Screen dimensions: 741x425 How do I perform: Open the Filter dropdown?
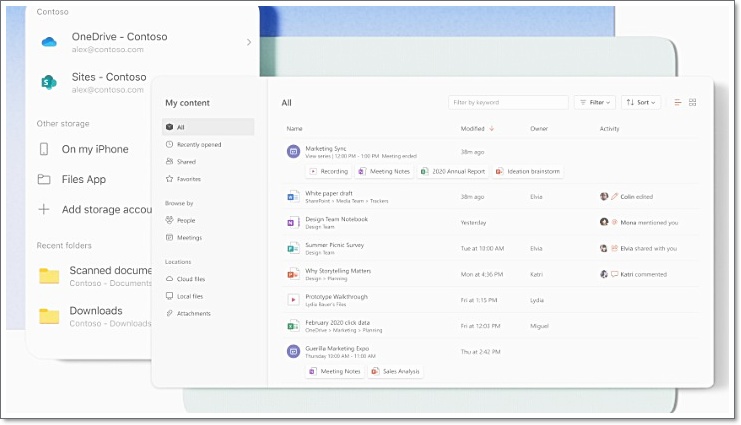pyautogui.click(x=595, y=103)
